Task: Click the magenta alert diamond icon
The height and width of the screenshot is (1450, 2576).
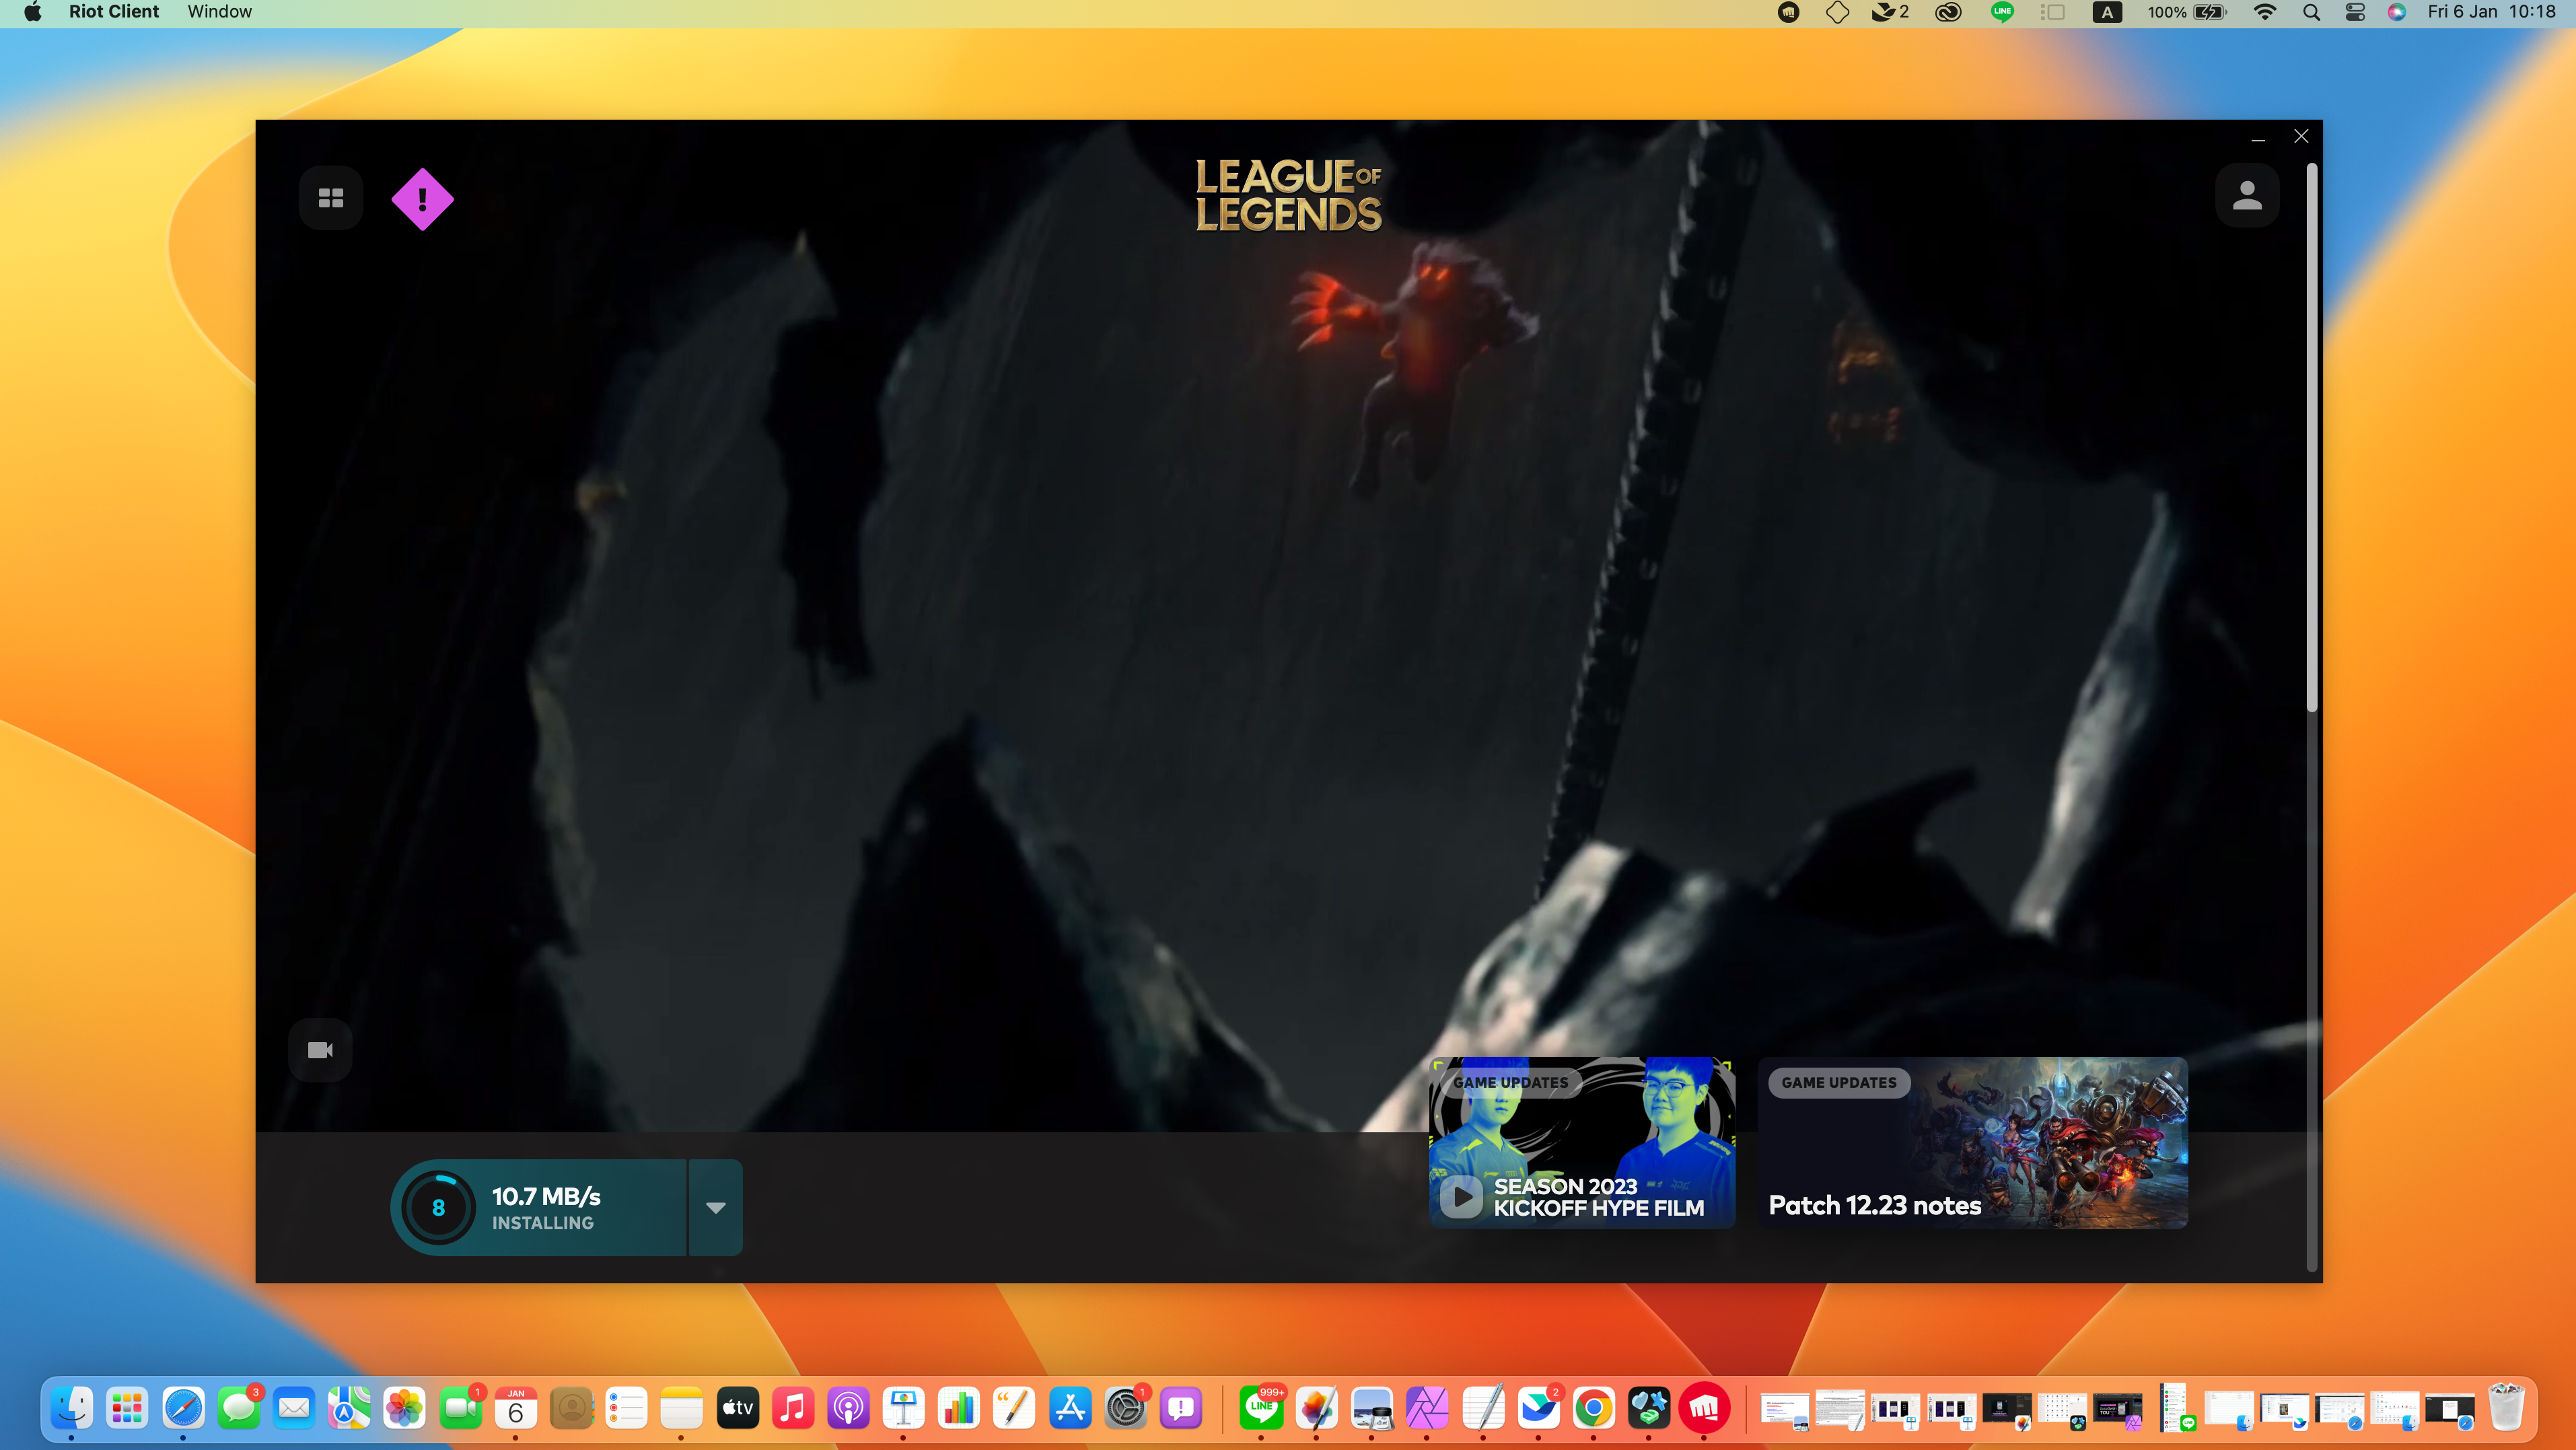Action: [x=422, y=199]
